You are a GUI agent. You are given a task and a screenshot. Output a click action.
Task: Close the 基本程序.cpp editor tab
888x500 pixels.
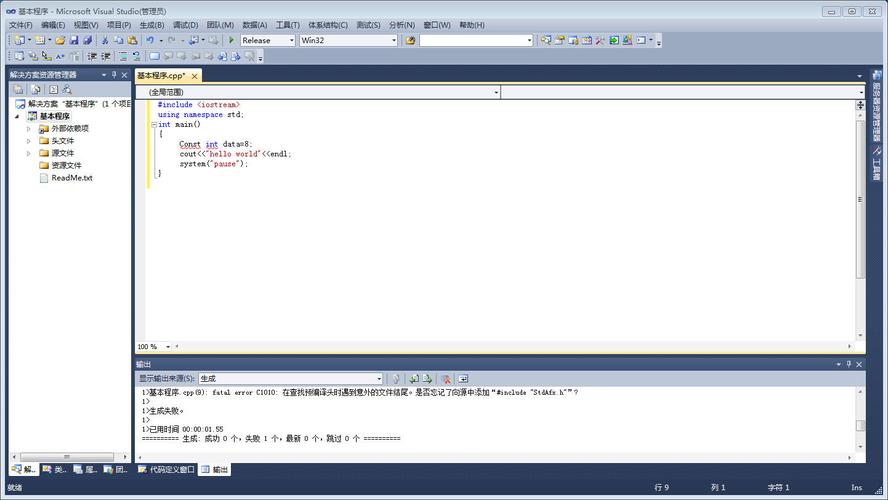194,76
